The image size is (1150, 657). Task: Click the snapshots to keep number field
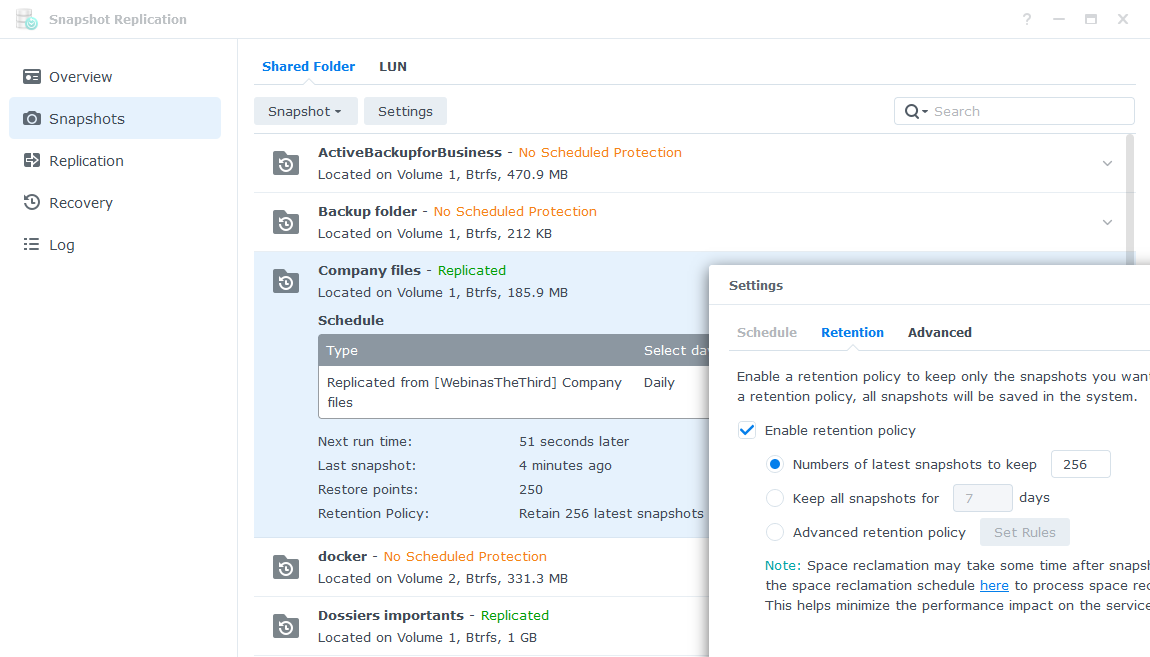click(1080, 464)
